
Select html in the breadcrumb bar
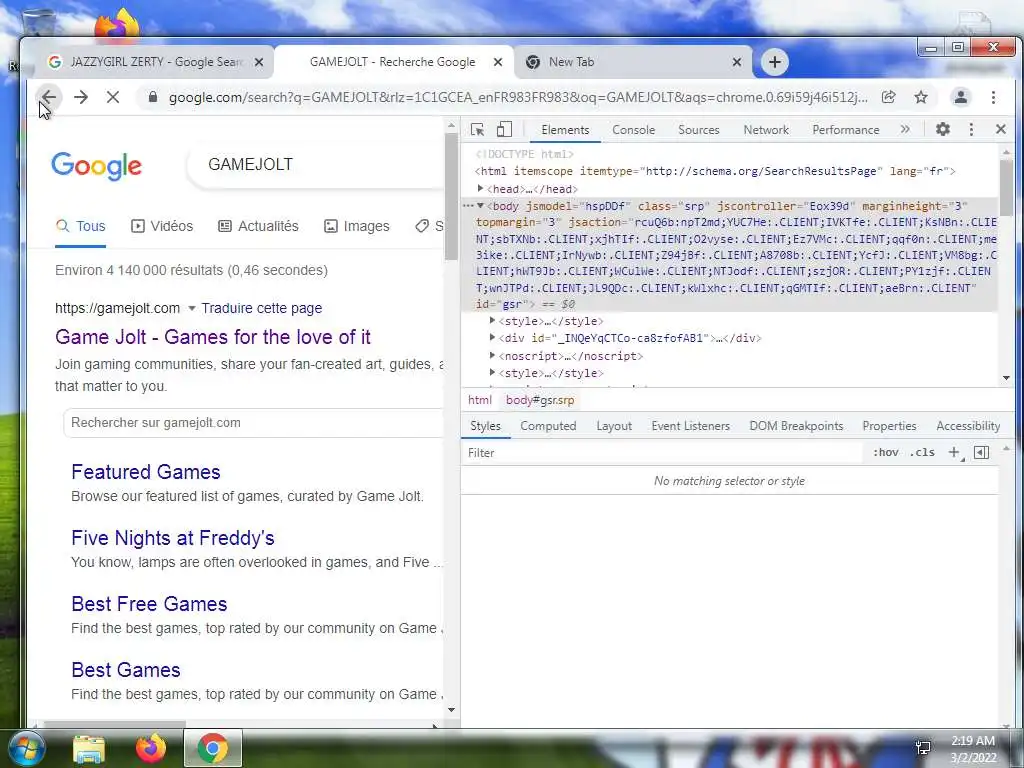(480, 400)
